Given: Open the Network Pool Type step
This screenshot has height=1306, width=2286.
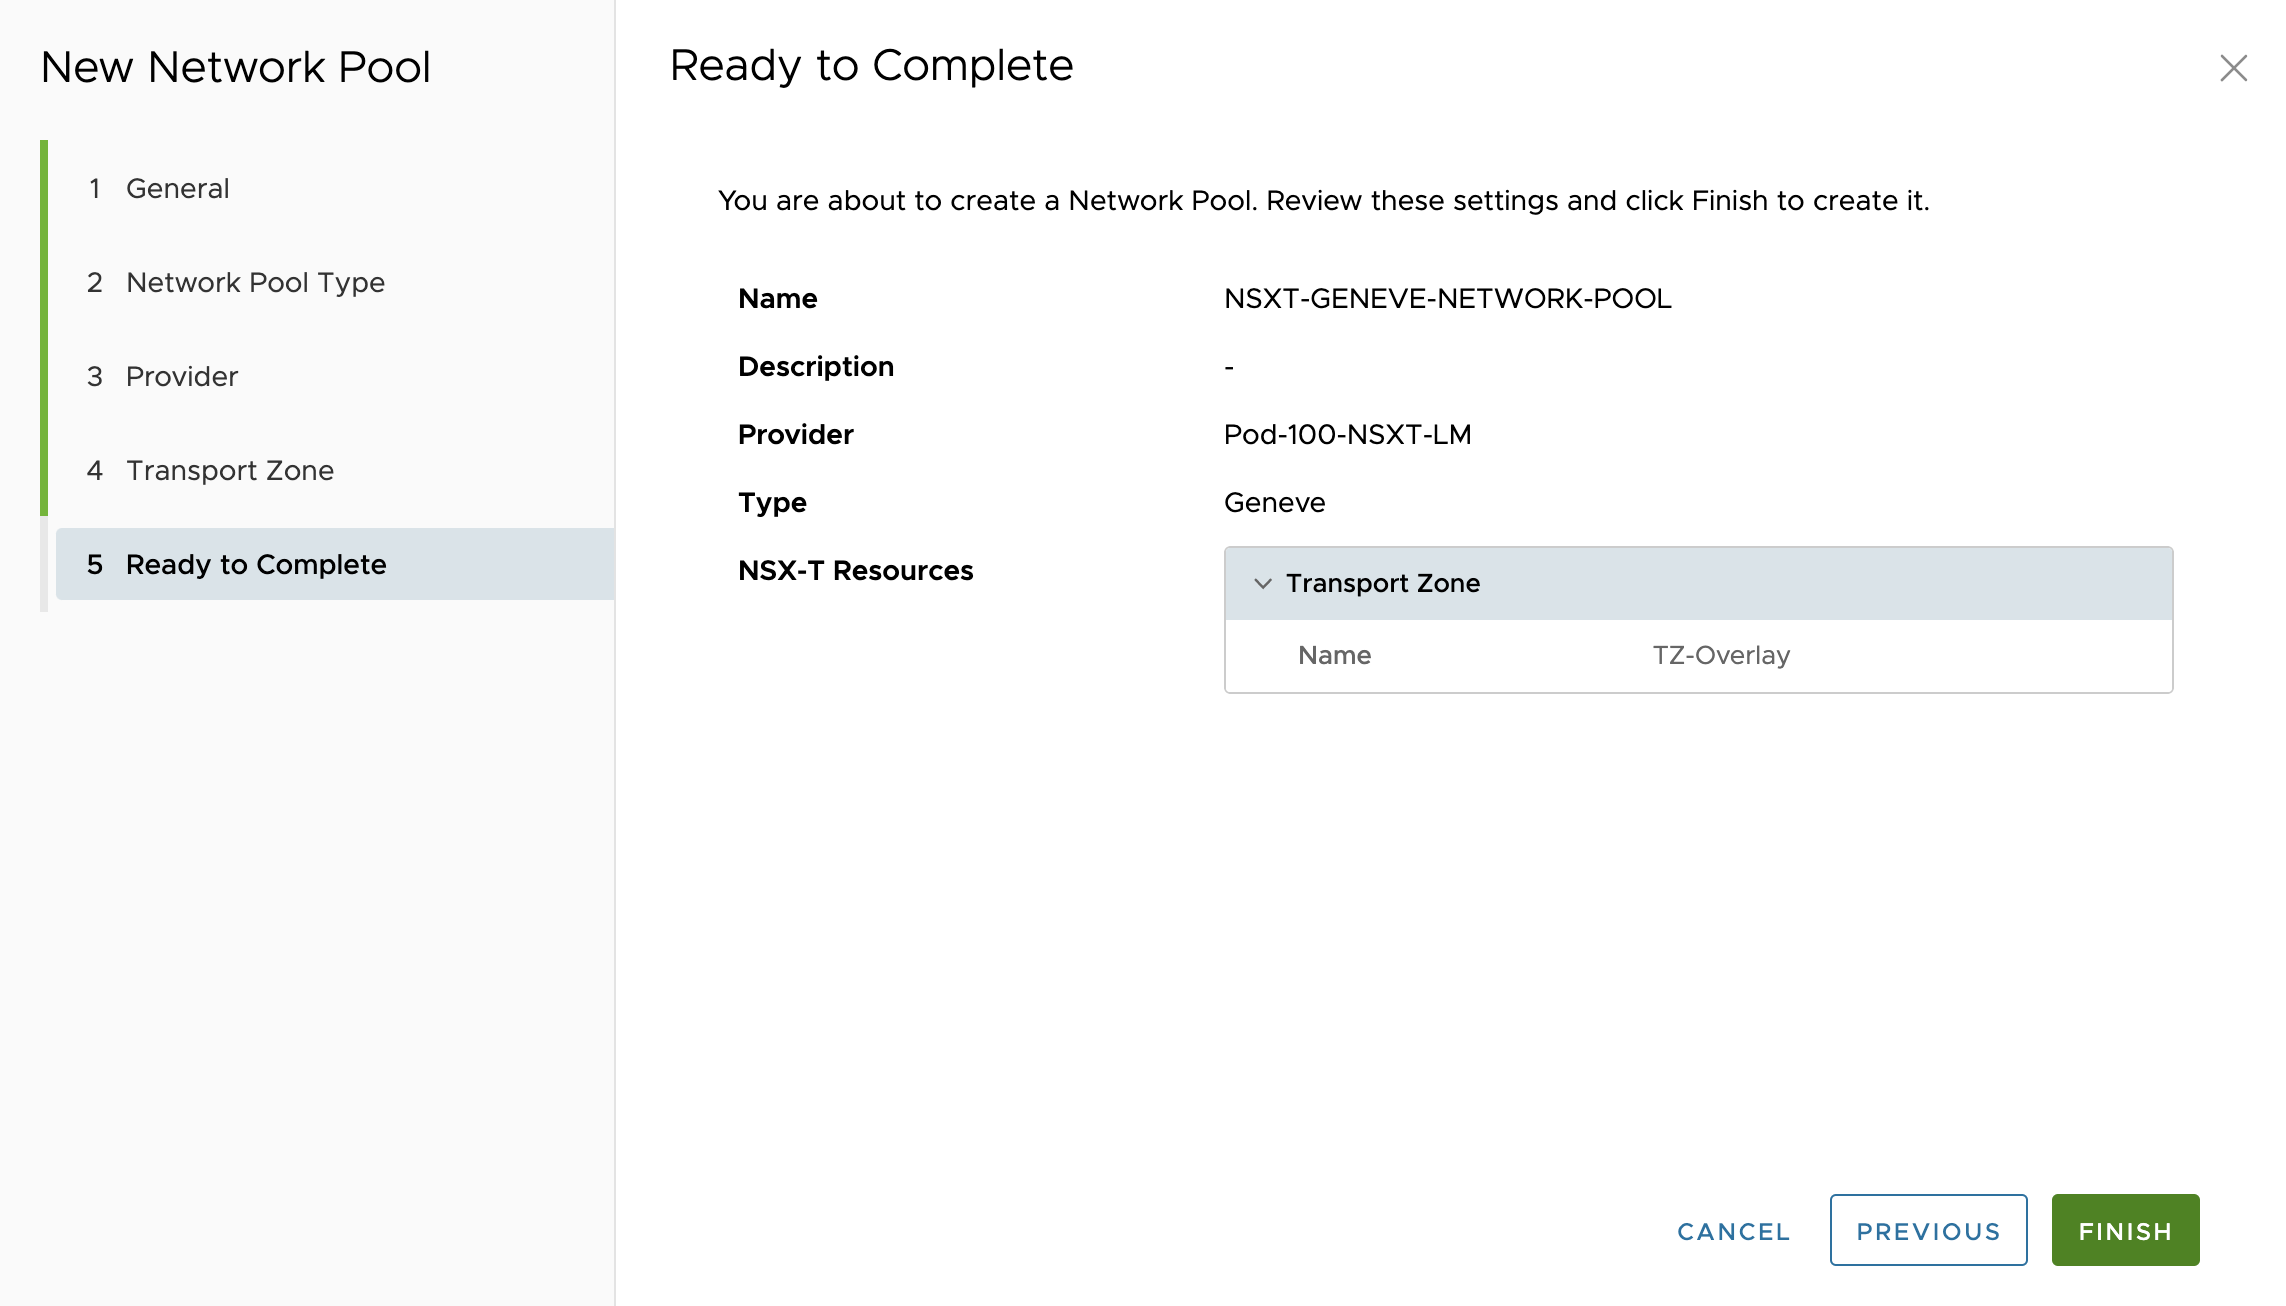Looking at the screenshot, I should [x=255, y=282].
